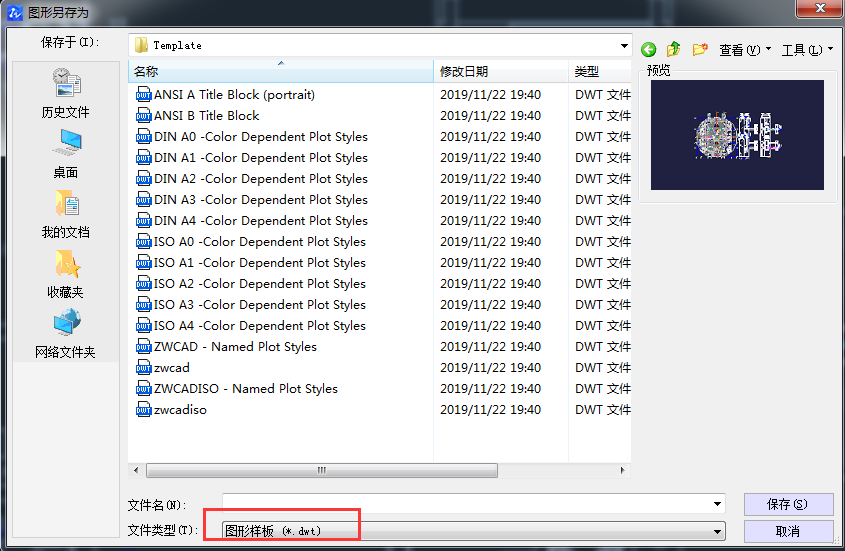Select the ANSI B Title Block file icon
Image resolution: width=845 pixels, height=551 pixels.
click(143, 116)
